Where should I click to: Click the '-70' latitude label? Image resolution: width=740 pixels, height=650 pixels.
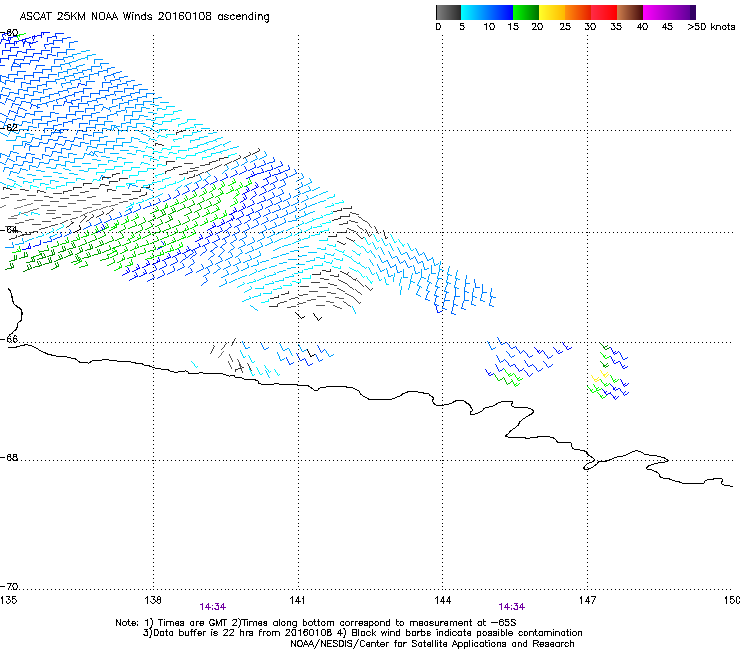pyautogui.click(x=9, y=587)
